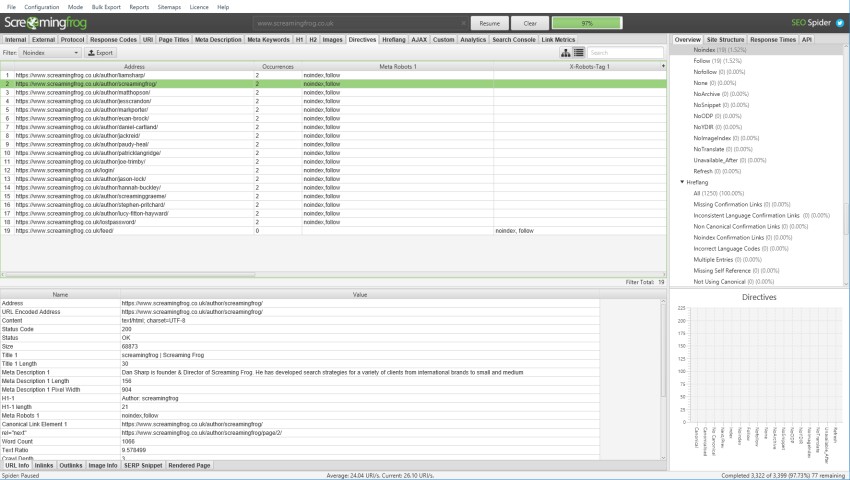Select Missing Confirmation Links item
850x480 pixels.
742,204
